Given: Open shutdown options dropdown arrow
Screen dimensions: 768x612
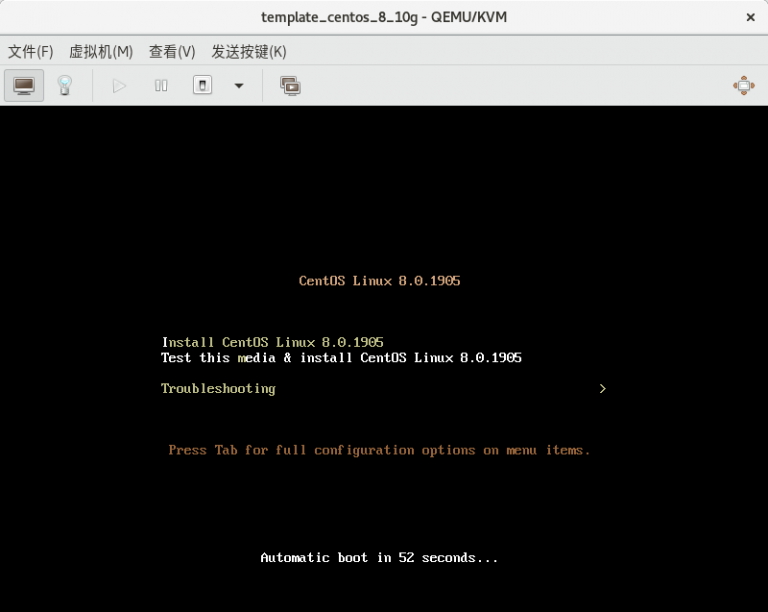Looking at the screenshot, I should 239,86.
